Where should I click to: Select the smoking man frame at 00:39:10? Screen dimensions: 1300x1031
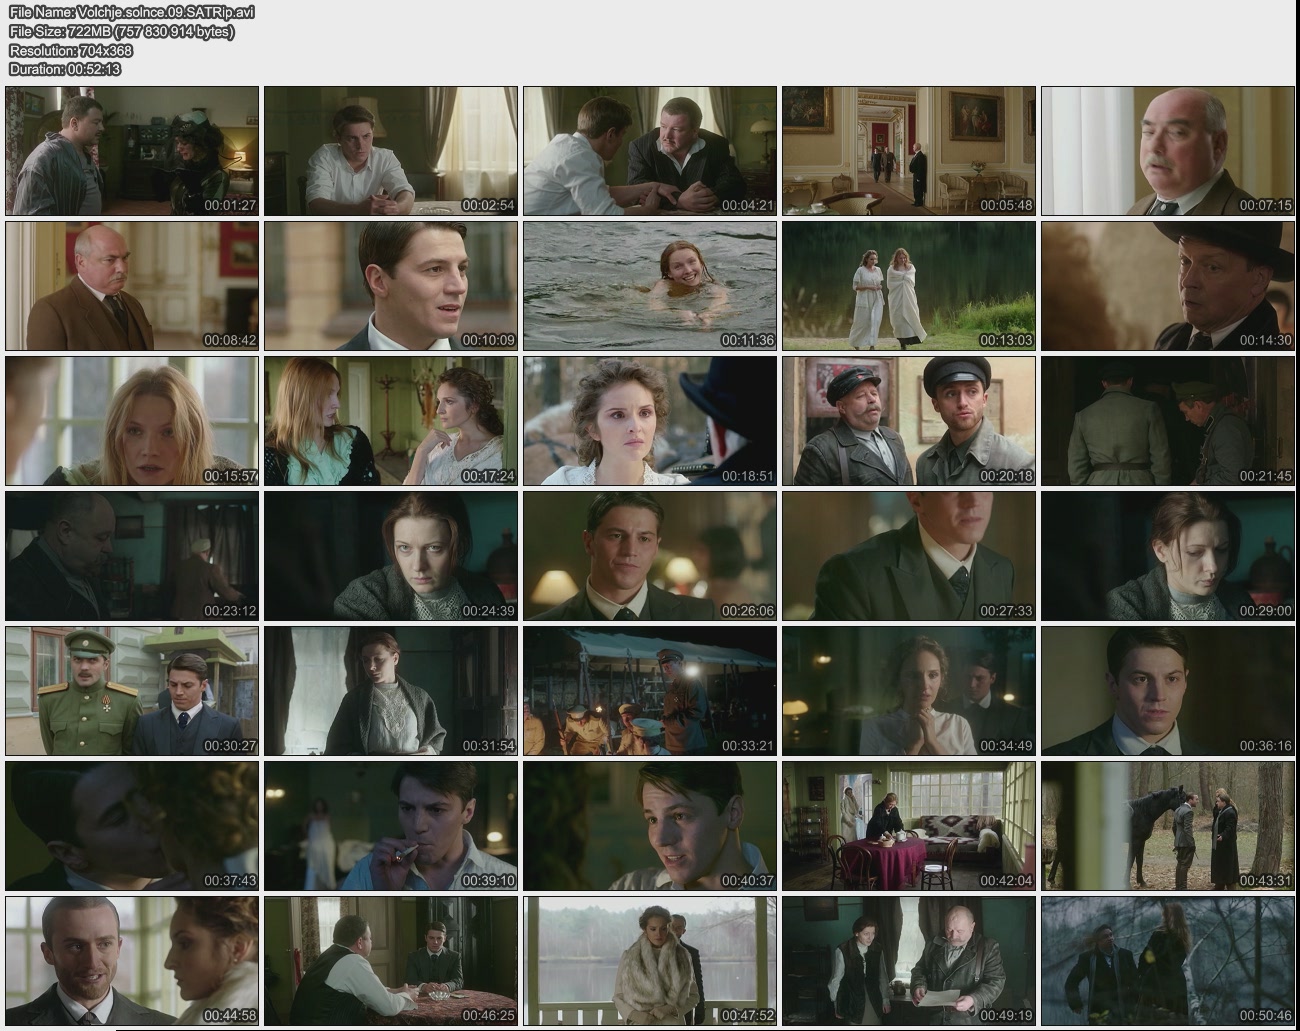391,825
